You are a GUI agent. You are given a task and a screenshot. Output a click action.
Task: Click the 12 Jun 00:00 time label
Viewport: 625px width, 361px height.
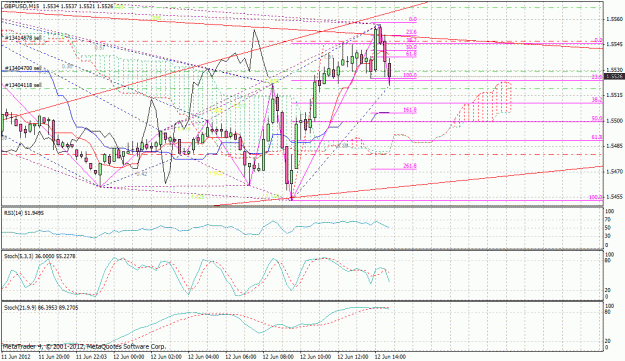click(128, 357)
